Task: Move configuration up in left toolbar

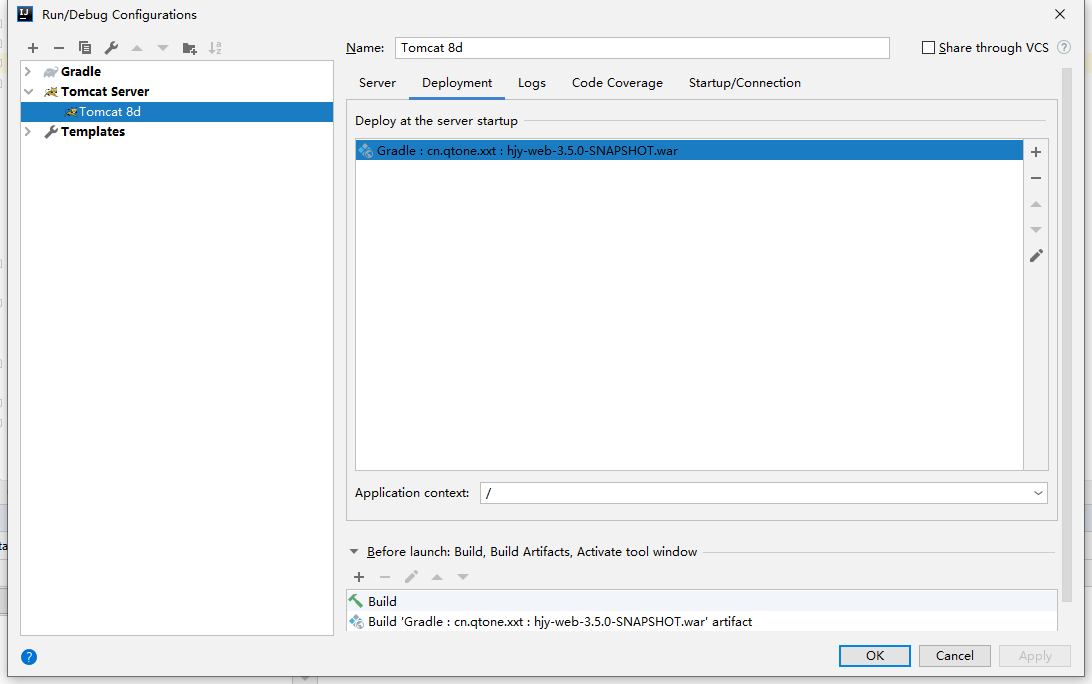Action: pos(137,48)
